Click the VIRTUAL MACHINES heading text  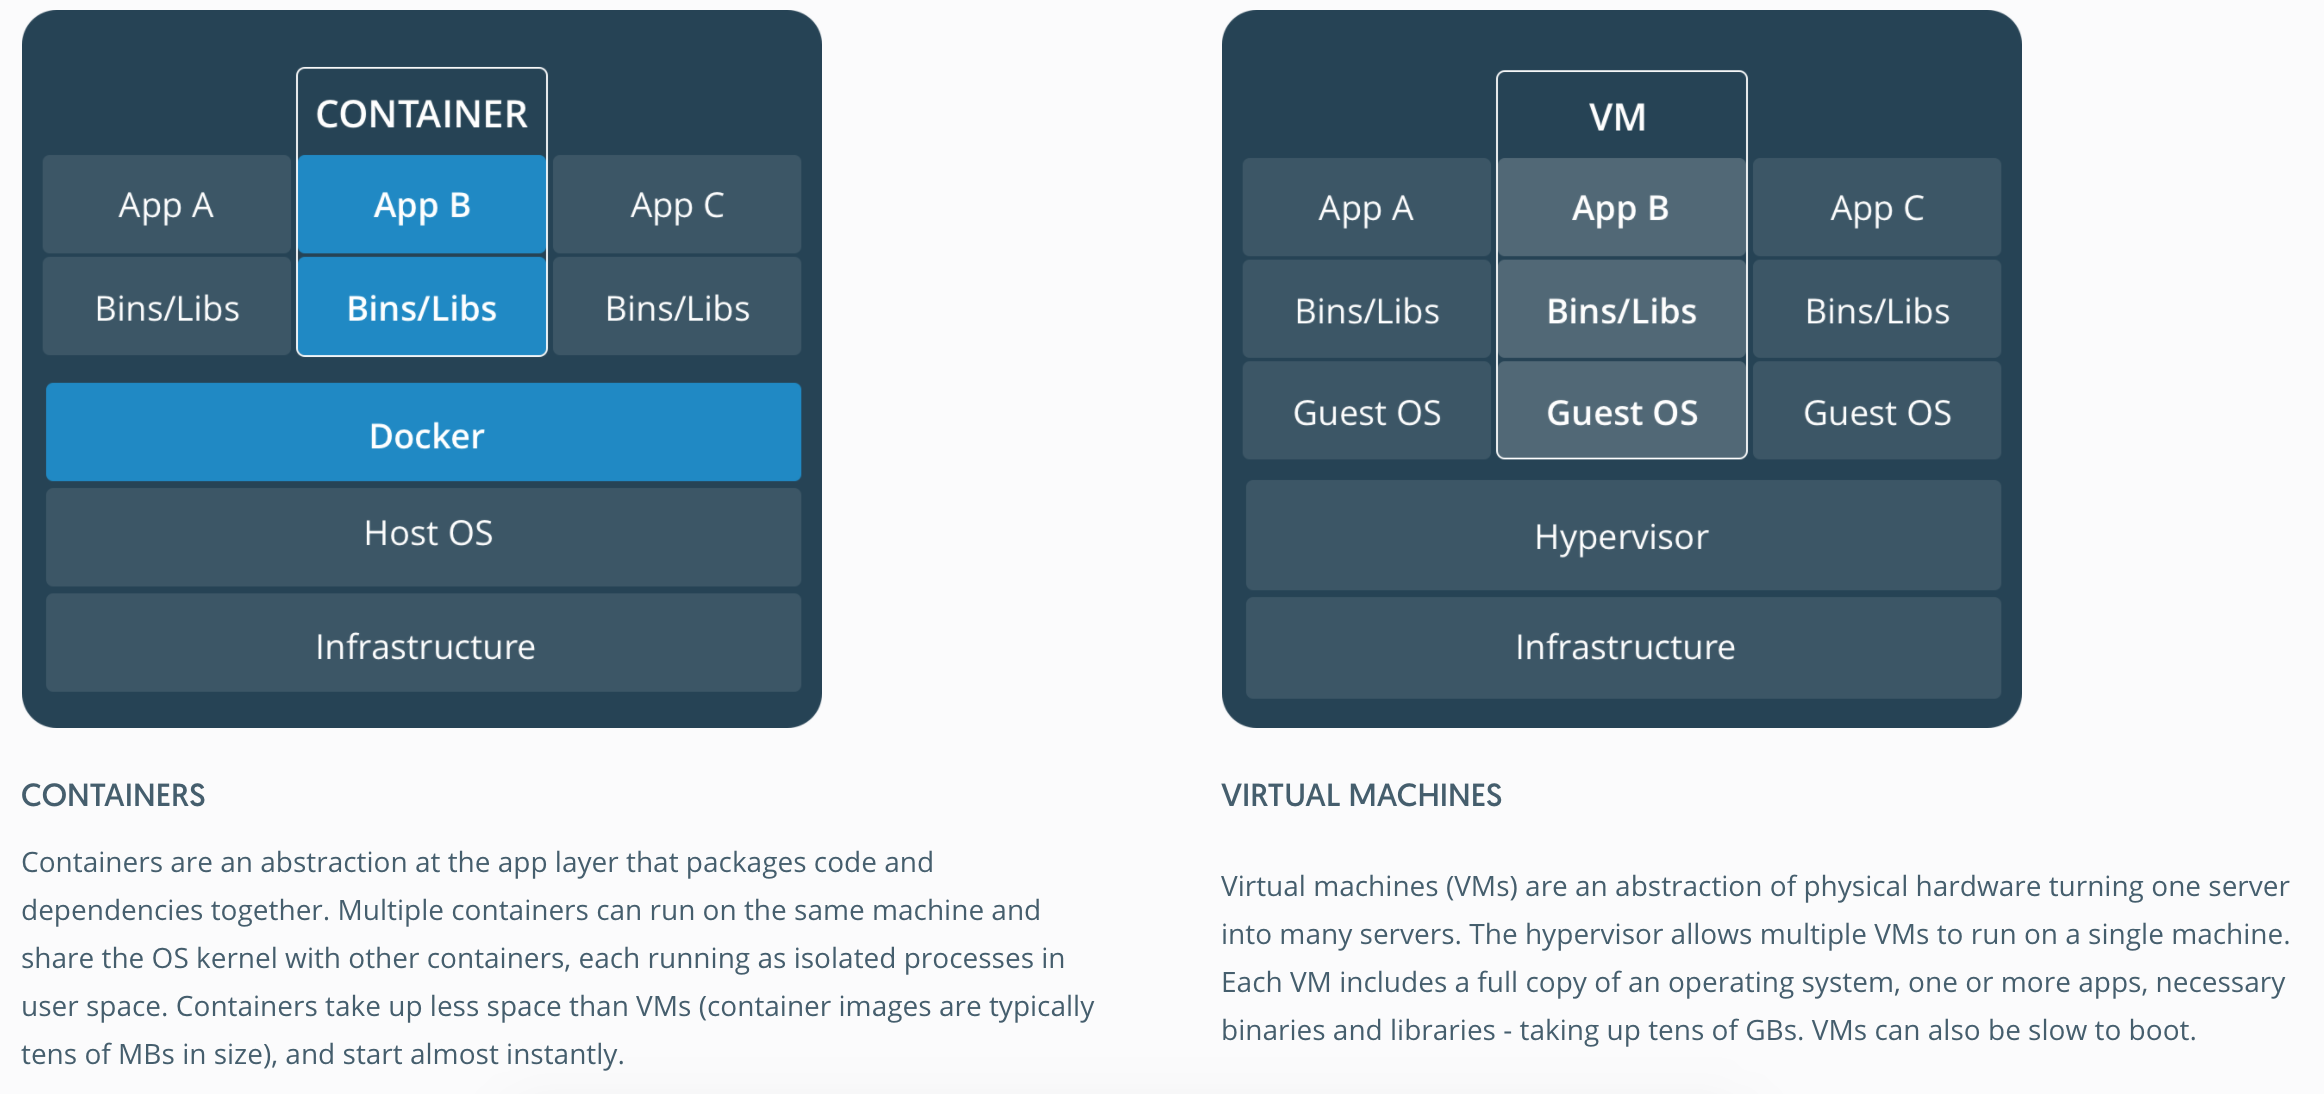click(1361, 795)
